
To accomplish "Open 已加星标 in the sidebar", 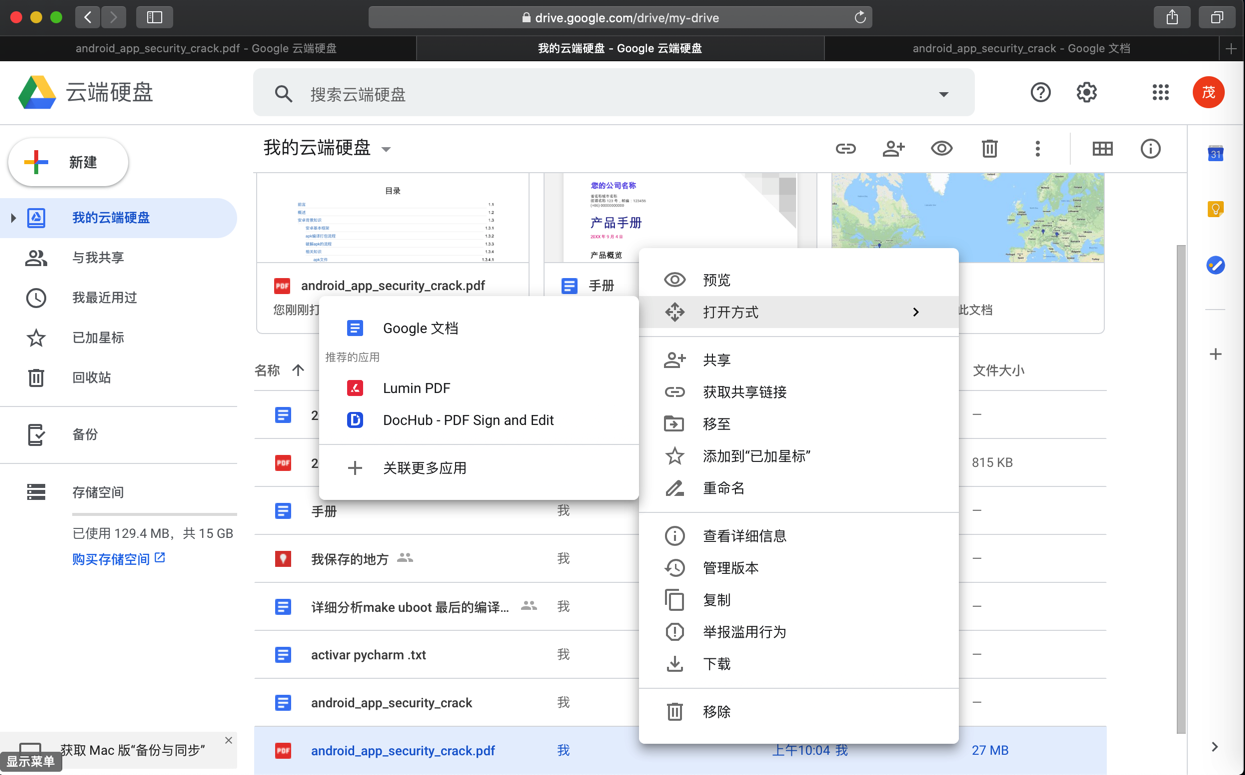I will [118, 338].
